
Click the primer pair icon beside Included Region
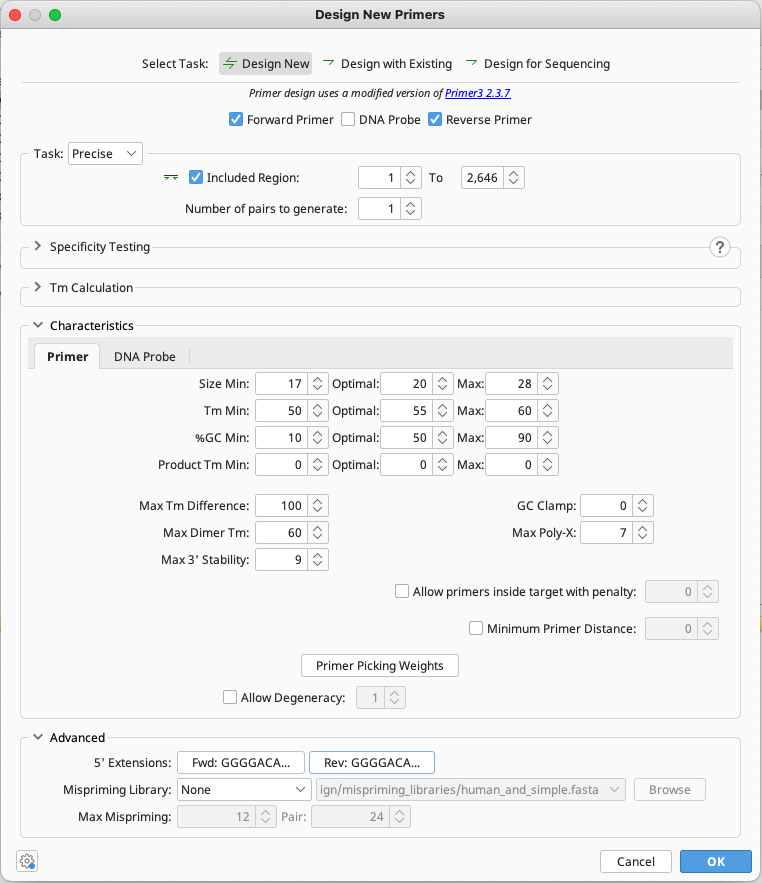point(171,177)
